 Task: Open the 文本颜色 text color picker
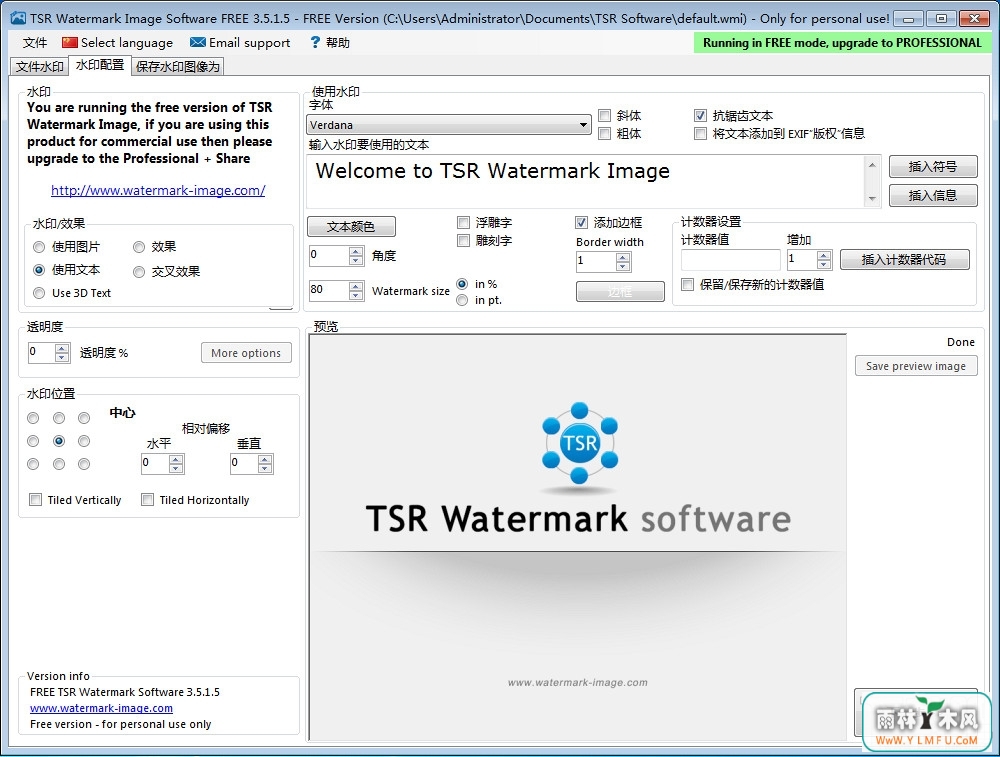pos(351,226)
